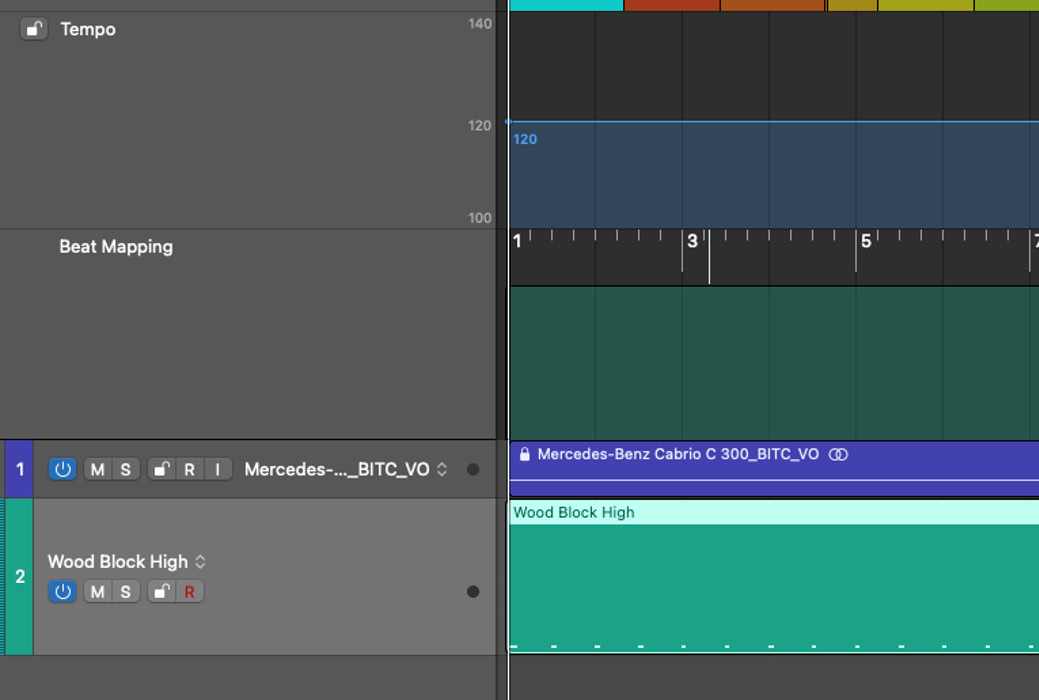
Task: Select the Beat Mapping track label
Action: (116, 247)
